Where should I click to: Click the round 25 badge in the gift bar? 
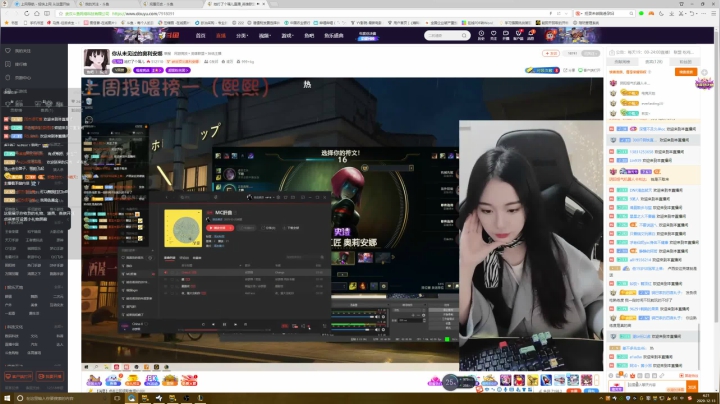coord(450,382)
